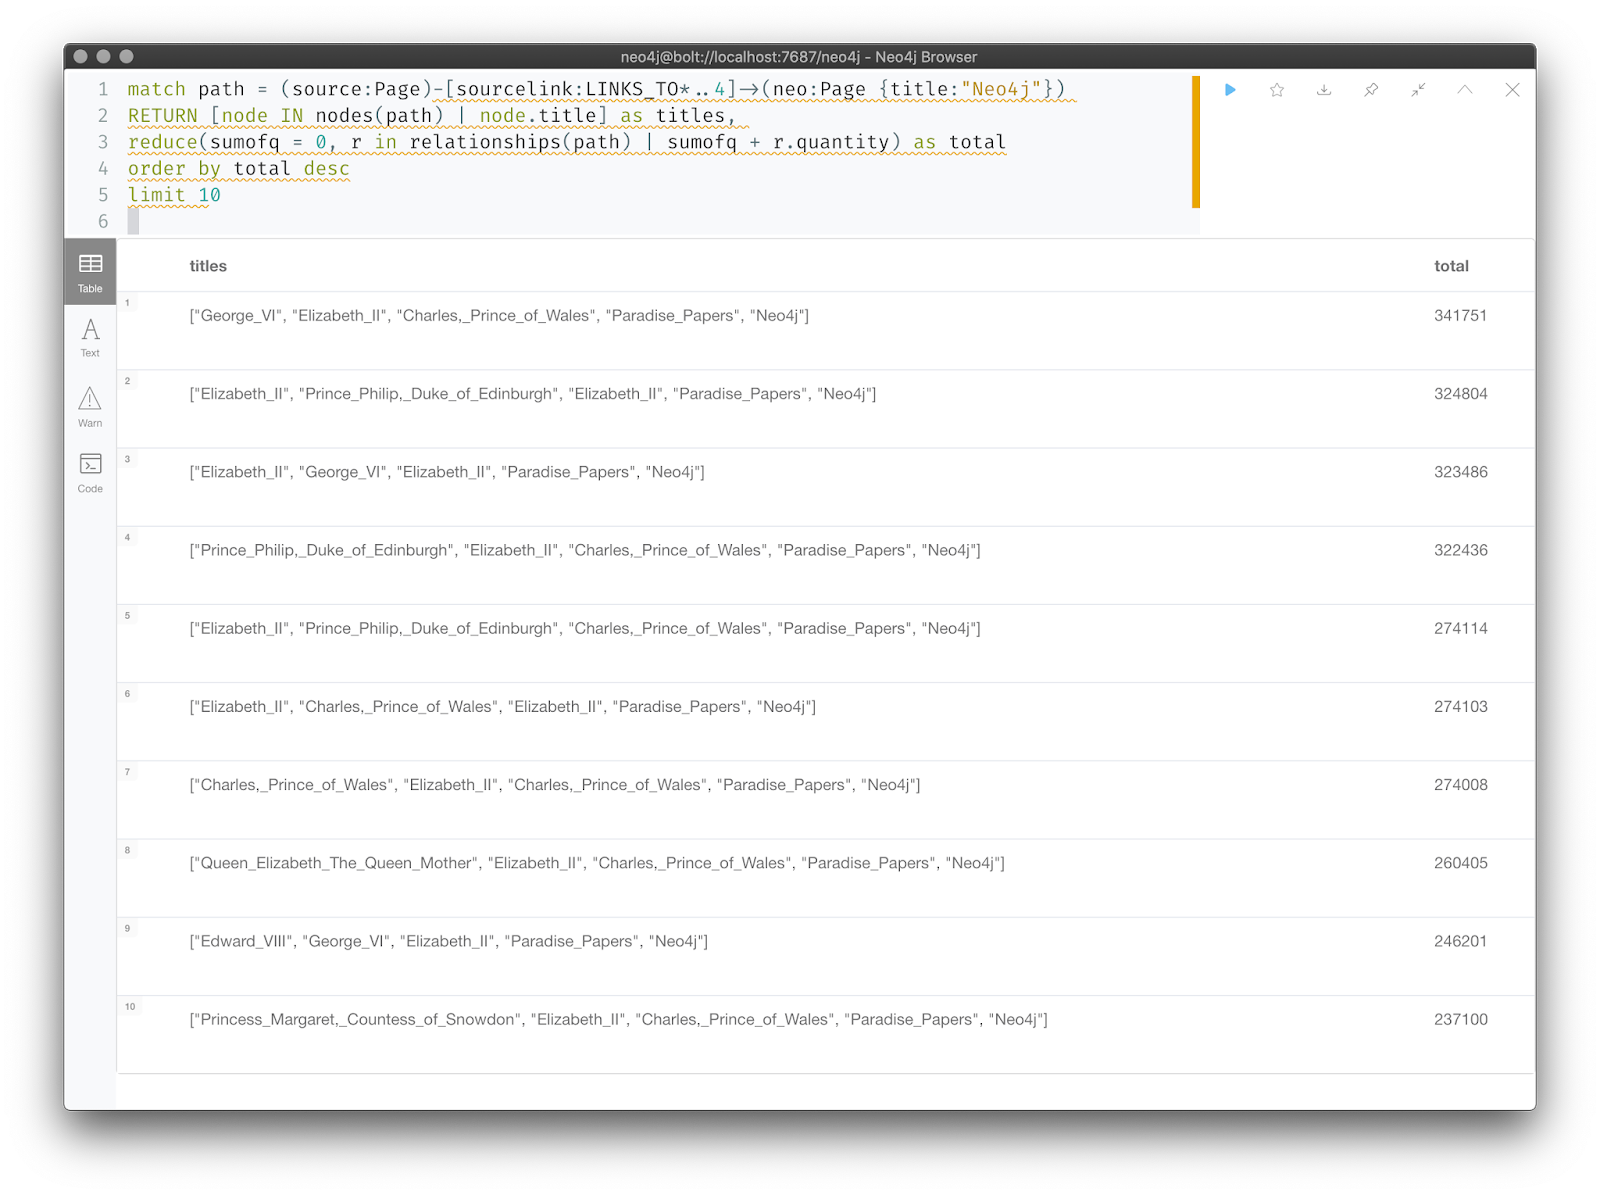Viewport: 1600px width, 1195px height.
Task: Click the window title 'Neo4j Browser'
Action: pyautogui.click(x=926, y=57)
